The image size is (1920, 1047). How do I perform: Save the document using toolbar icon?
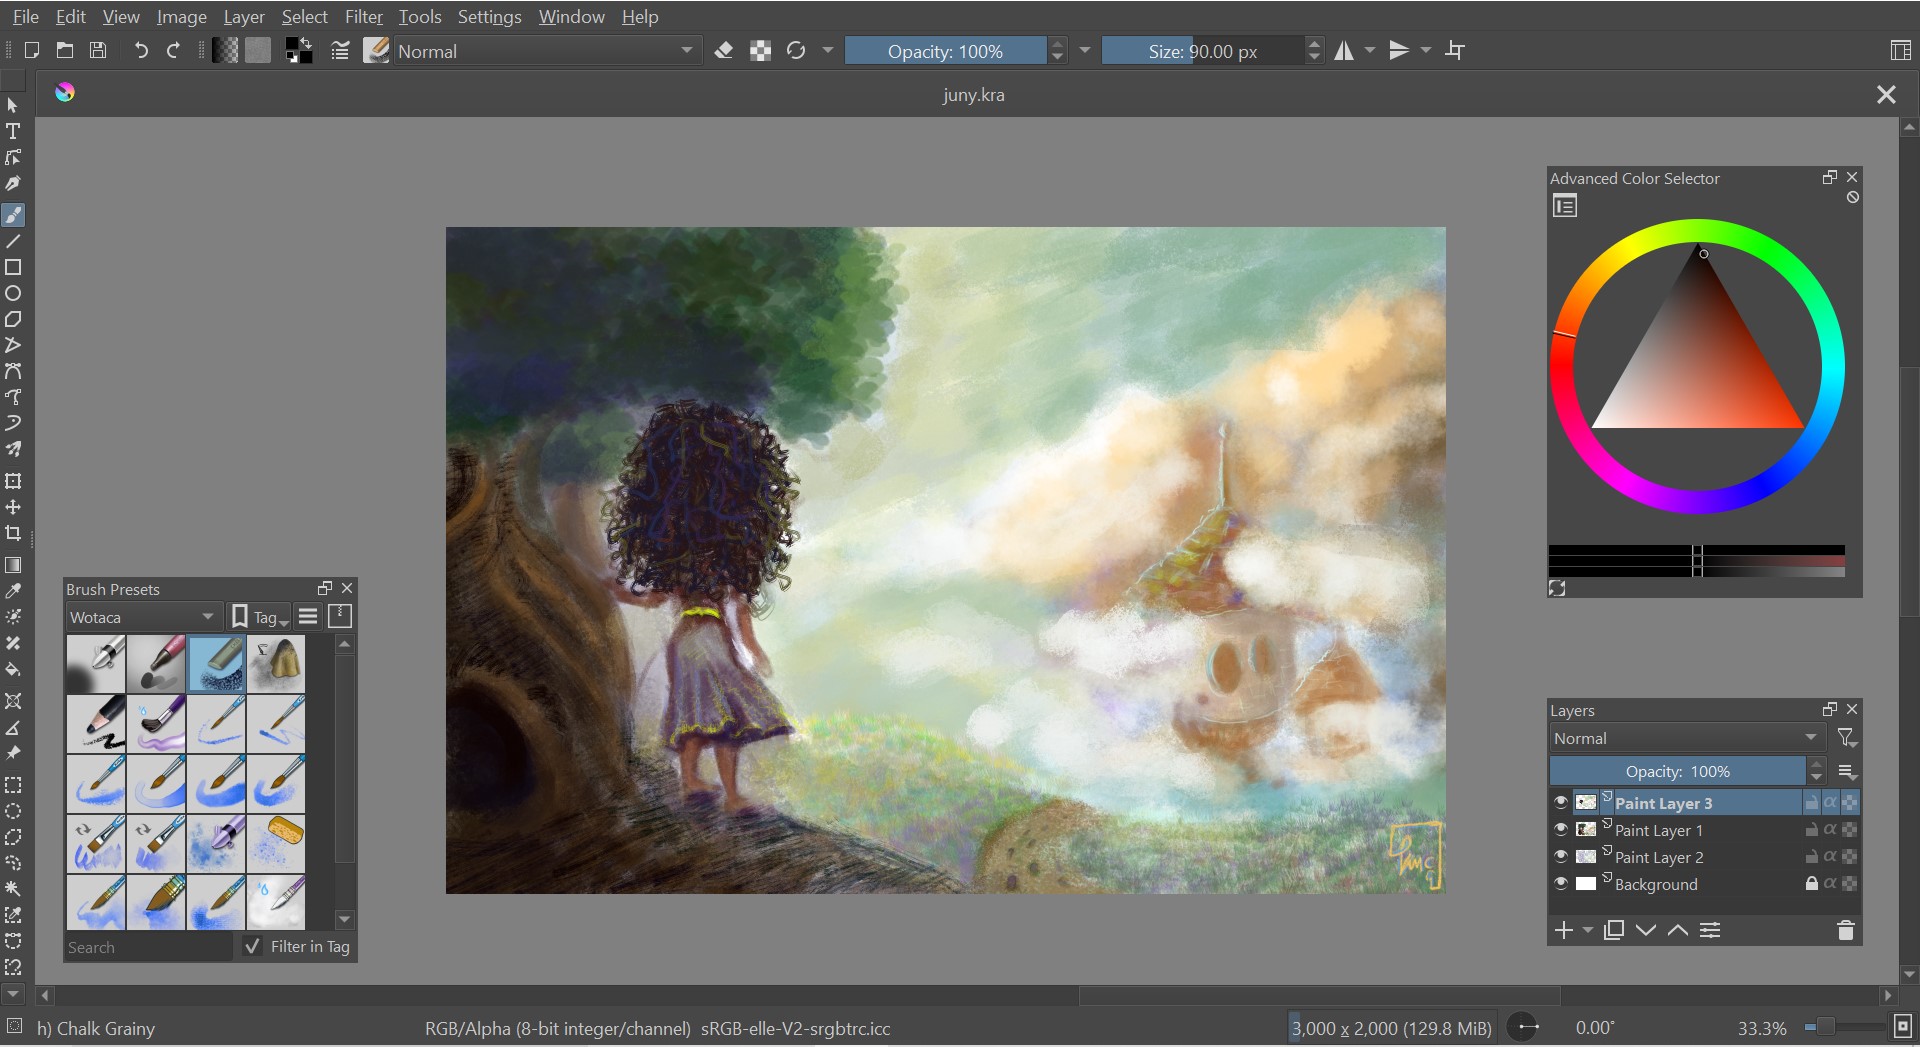(x=98, y=50)
